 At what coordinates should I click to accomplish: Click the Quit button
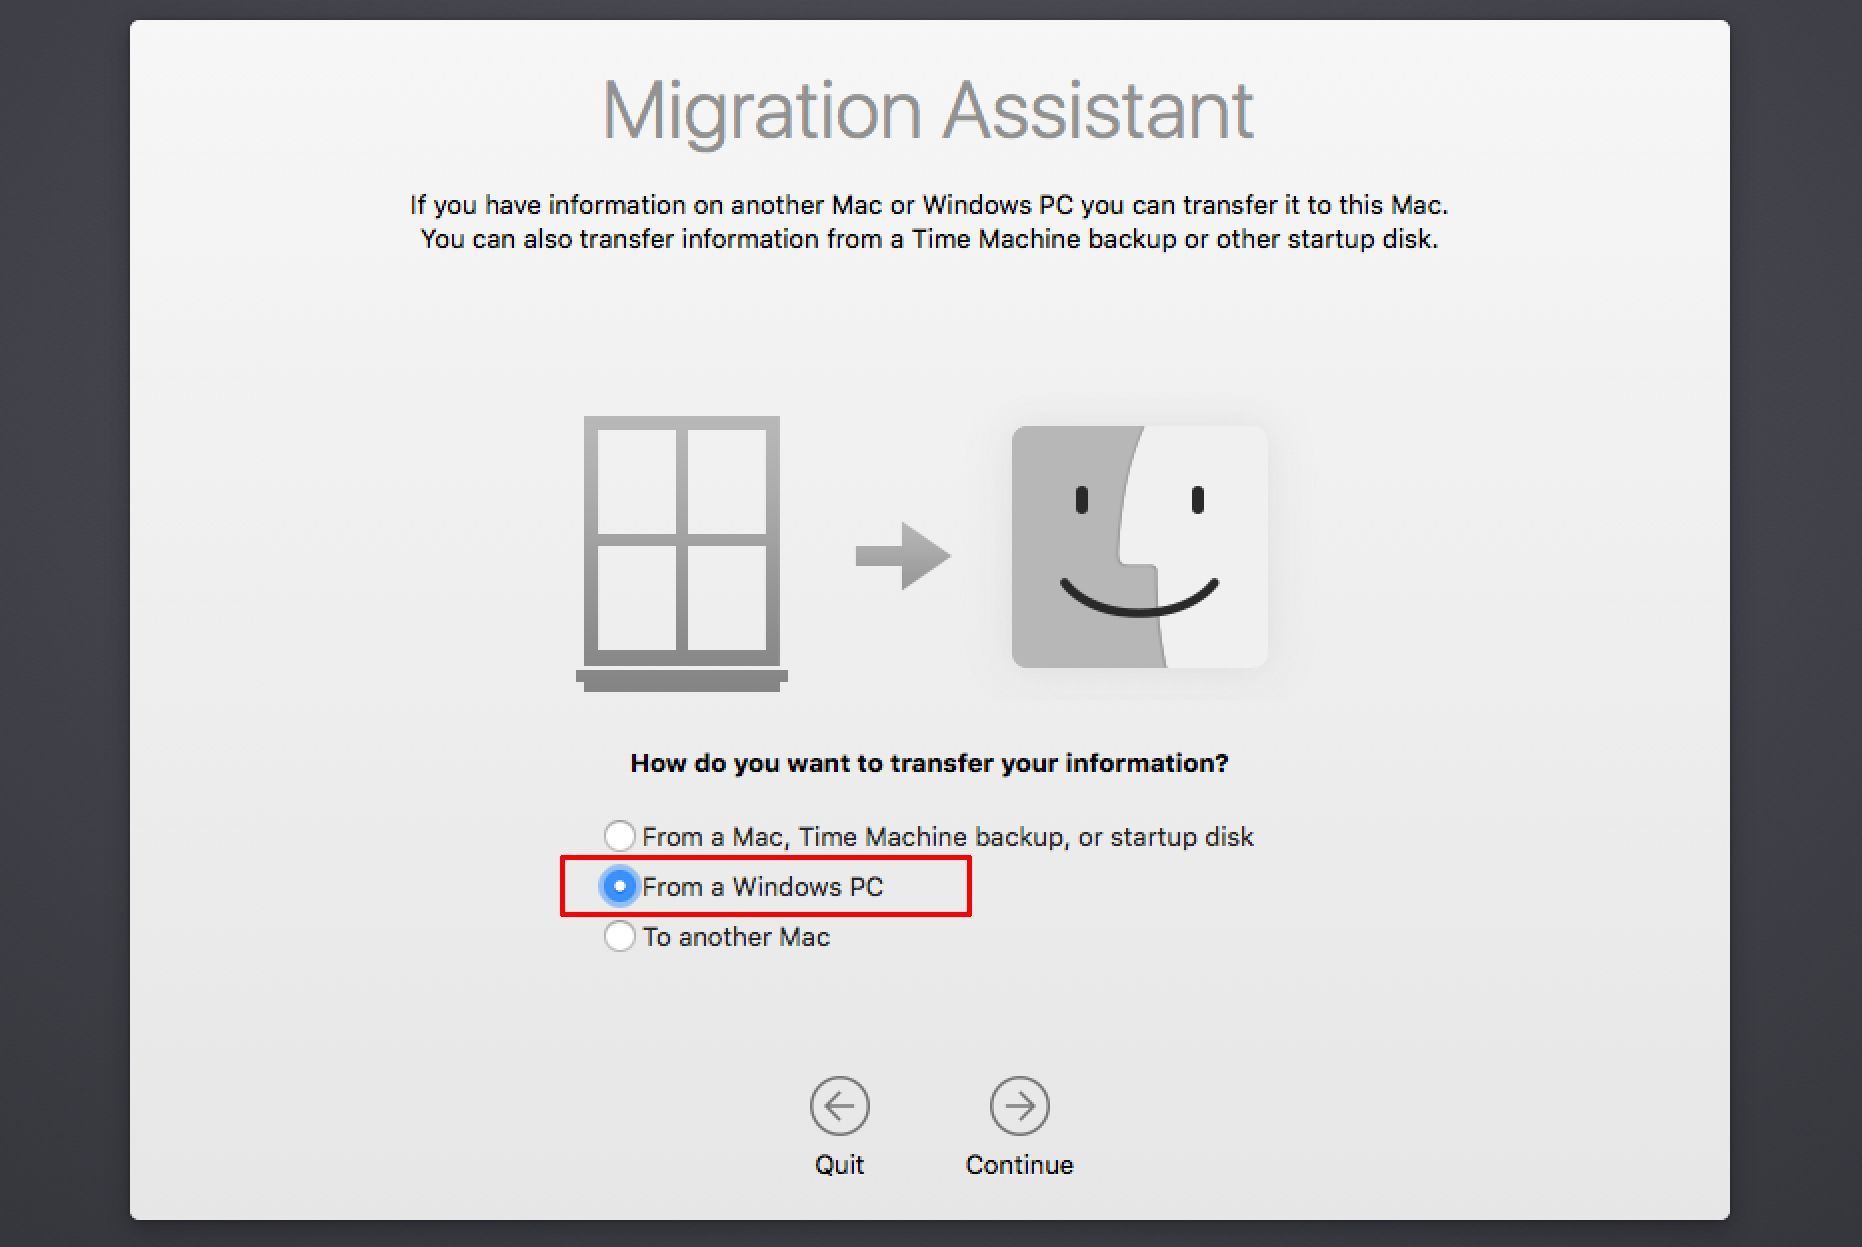point(840,1164)
